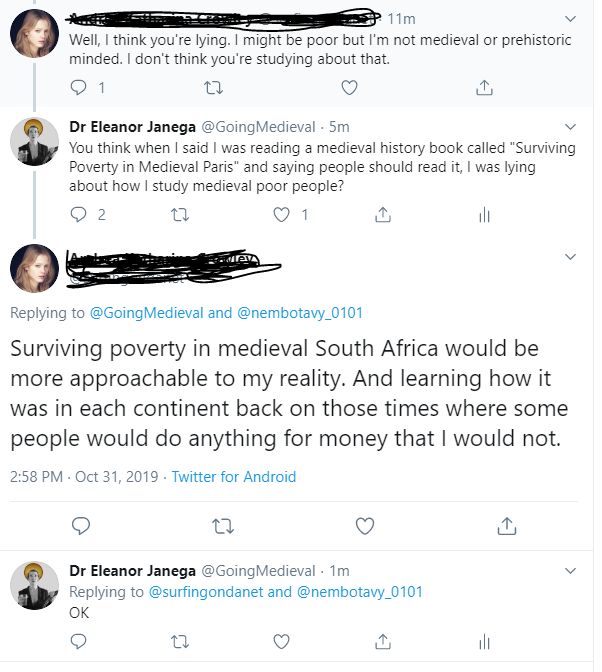Share the tweet posted 11m ago
The height and width of the screenshot is (672, 602).
point(484,87)
